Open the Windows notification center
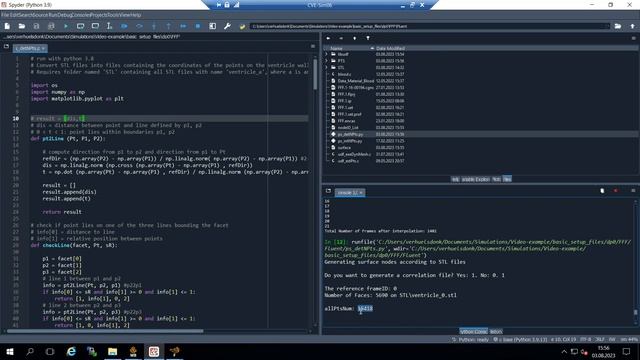Screen dimensions: 640x360 click(x=627, y=351)
